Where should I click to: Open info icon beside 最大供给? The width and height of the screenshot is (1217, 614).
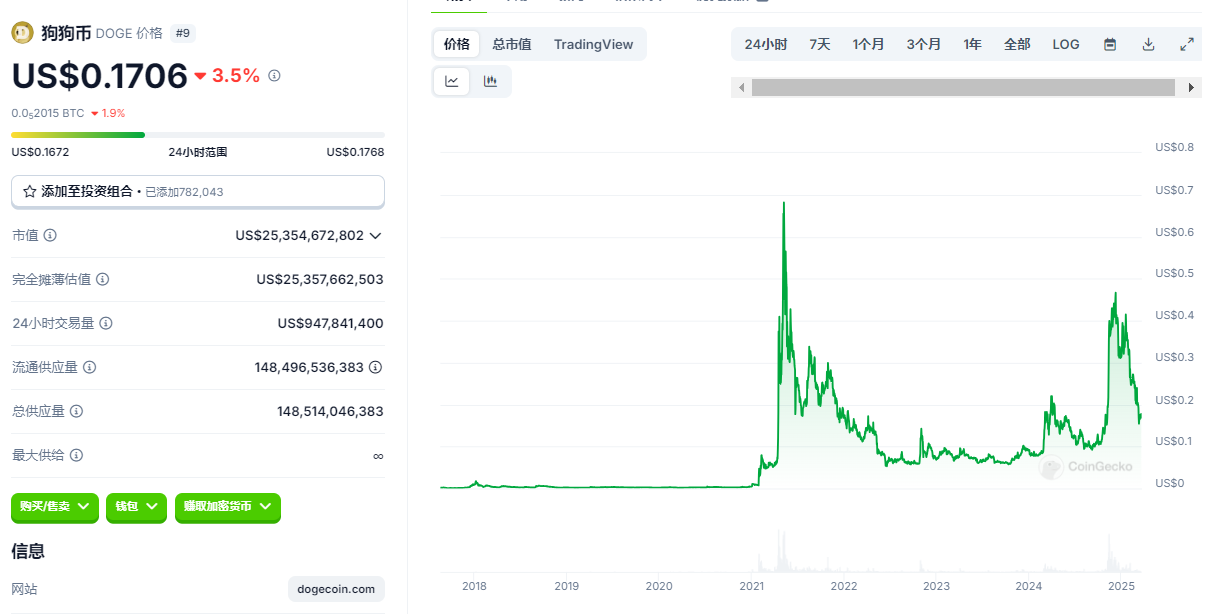76,455
